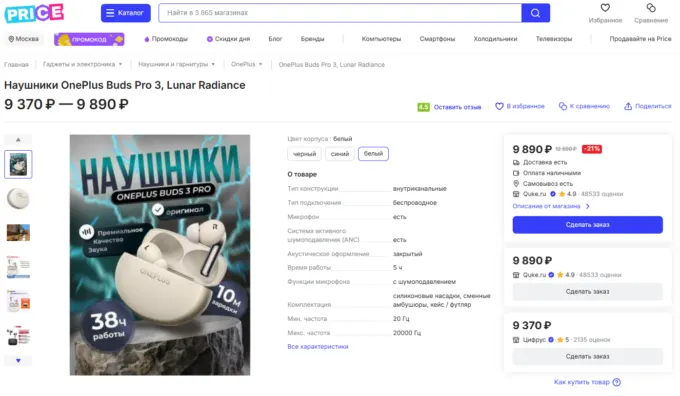Click 'Сделать заказ' under second Quke.ru offer
The image size is (680, 396).
tap(588, 291)
